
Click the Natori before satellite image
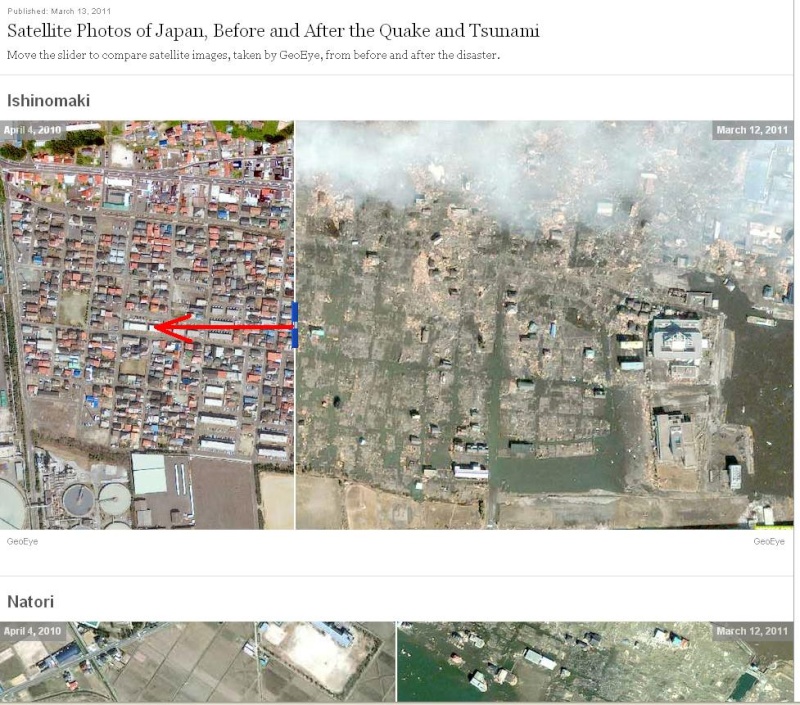pyautogui.click(x=197, y=662)
